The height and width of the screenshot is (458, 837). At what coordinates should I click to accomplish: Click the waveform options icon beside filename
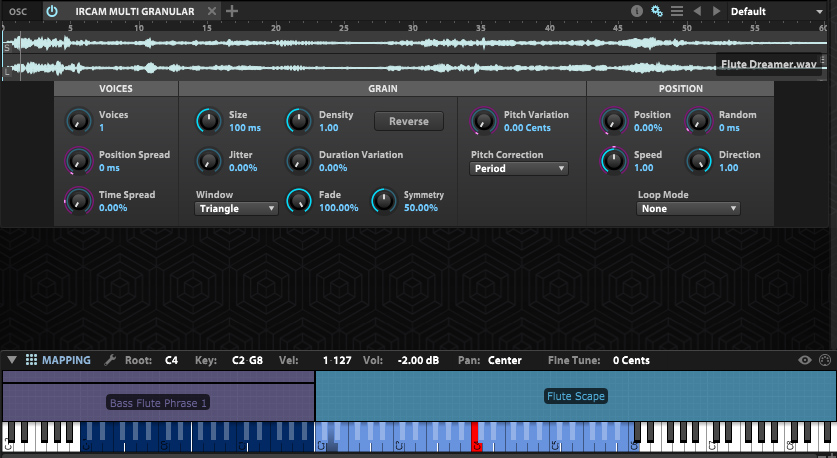[823, 60]
